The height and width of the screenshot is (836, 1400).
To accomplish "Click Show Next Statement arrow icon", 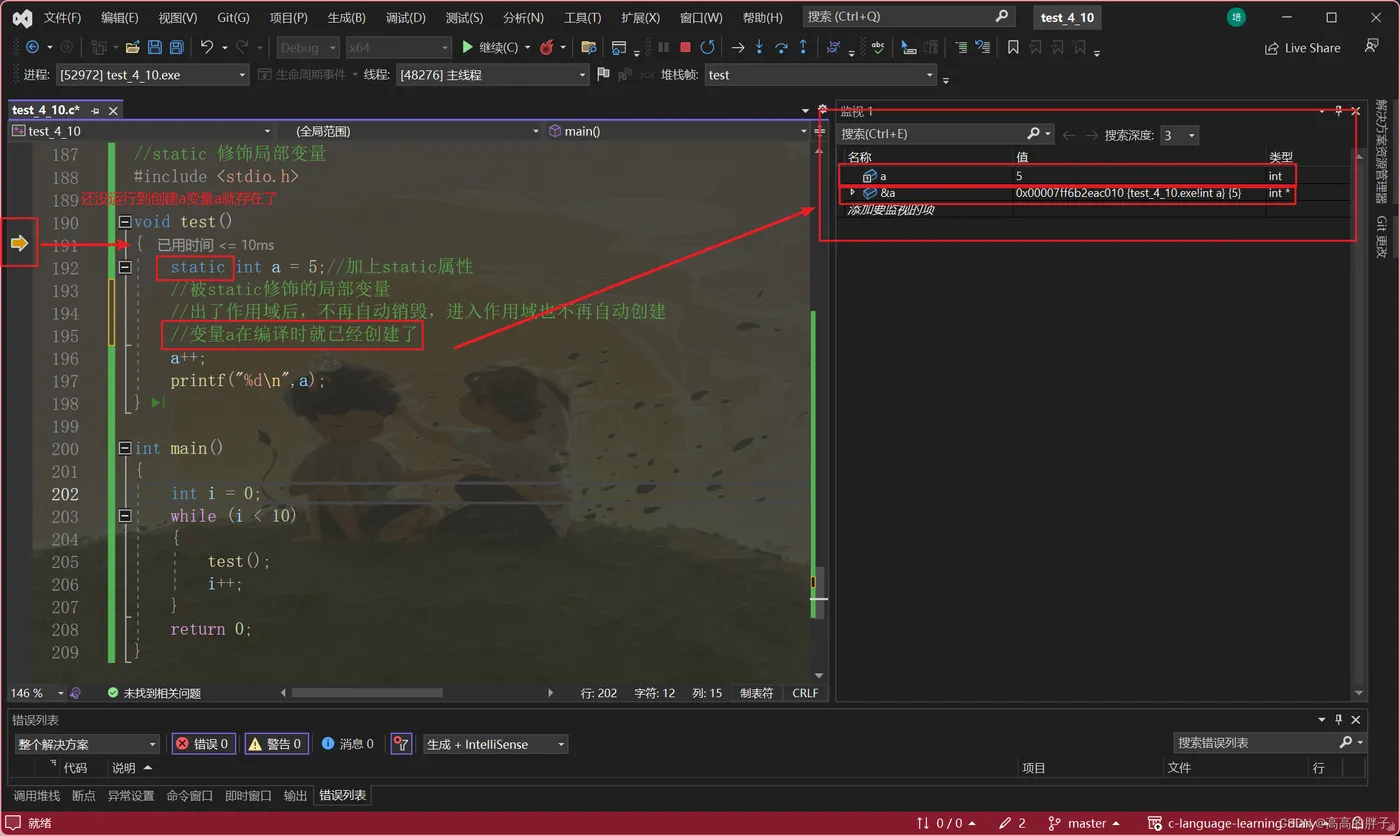I will [738, 47].
